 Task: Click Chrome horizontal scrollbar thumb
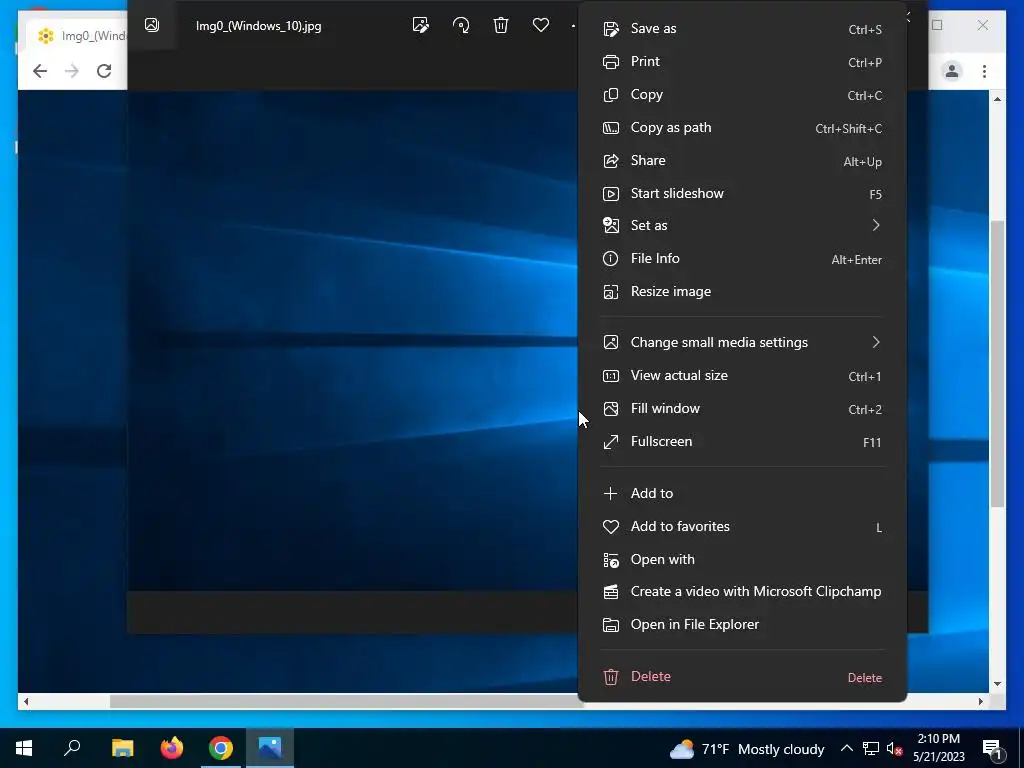tap(345, 701)
